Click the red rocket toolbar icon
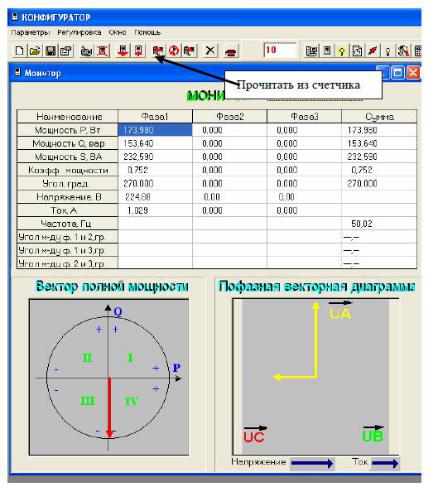Viewport: 431px width, 493px height. (x=373, y=51)
